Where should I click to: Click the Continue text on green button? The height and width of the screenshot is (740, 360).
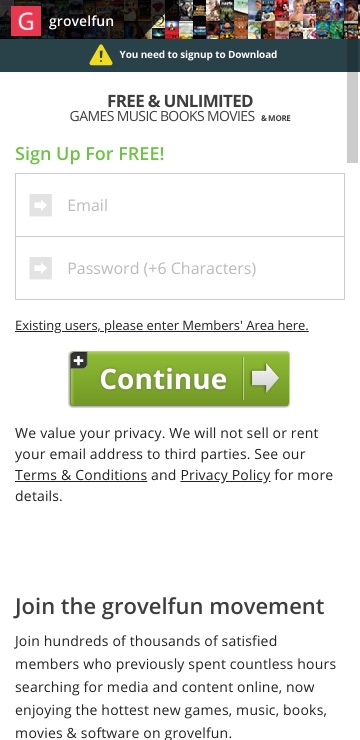[163, 379]
